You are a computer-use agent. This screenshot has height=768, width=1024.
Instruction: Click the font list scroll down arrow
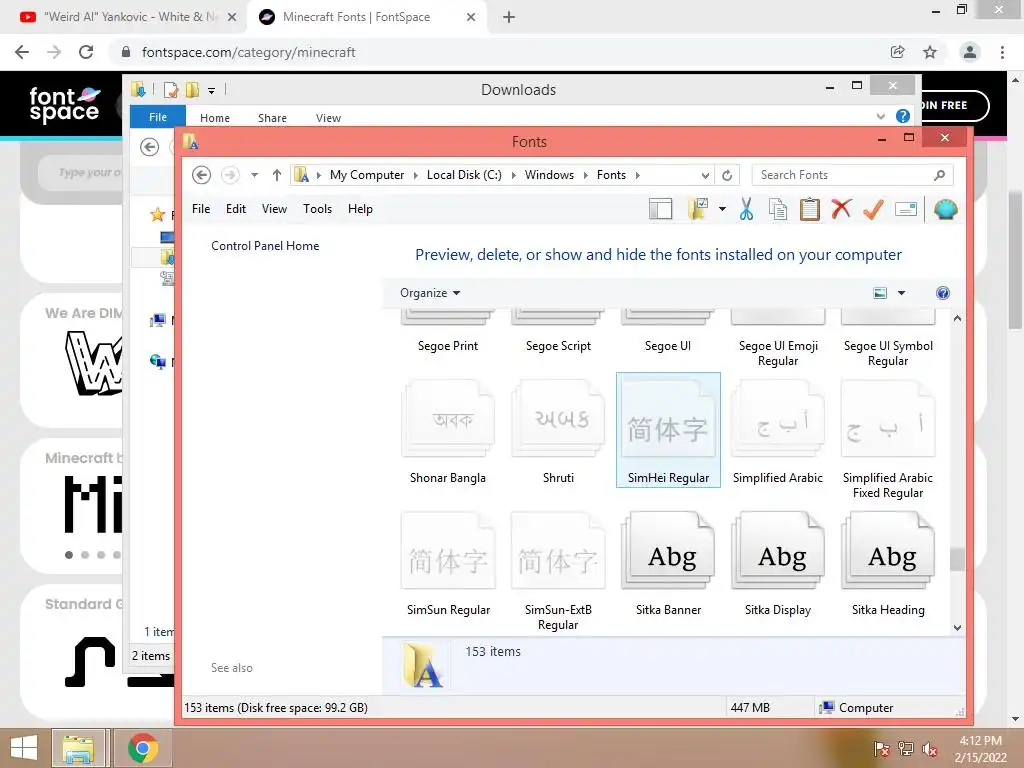pyautogui.click(x=957, y=628)
